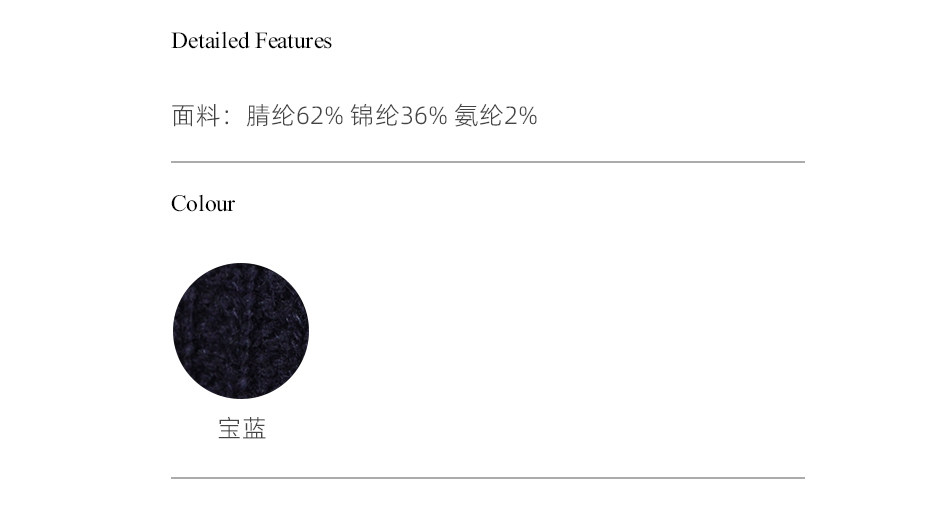Click the divider line above Colour
This screenshot has width=950, height=512.
click(x=487, y=161)
